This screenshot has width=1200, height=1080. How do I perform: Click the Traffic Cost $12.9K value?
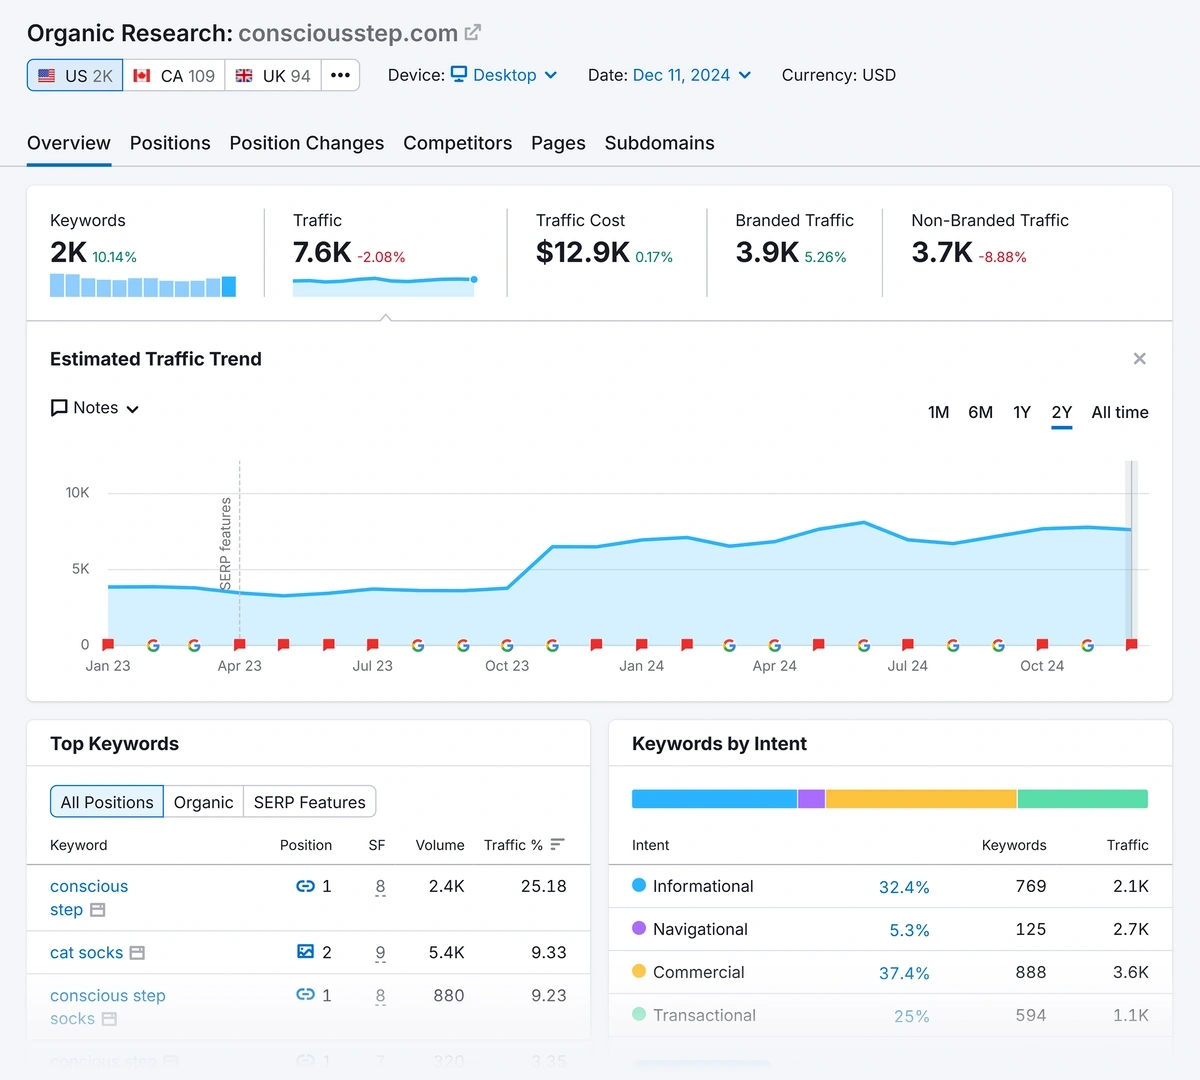[583, 252]
